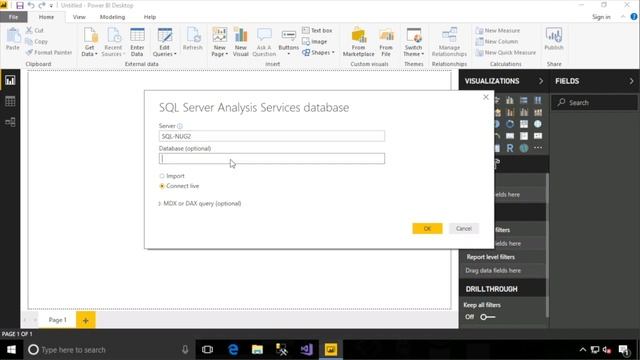
Task: Select the R script visual icon
Action: coord(510,148)
